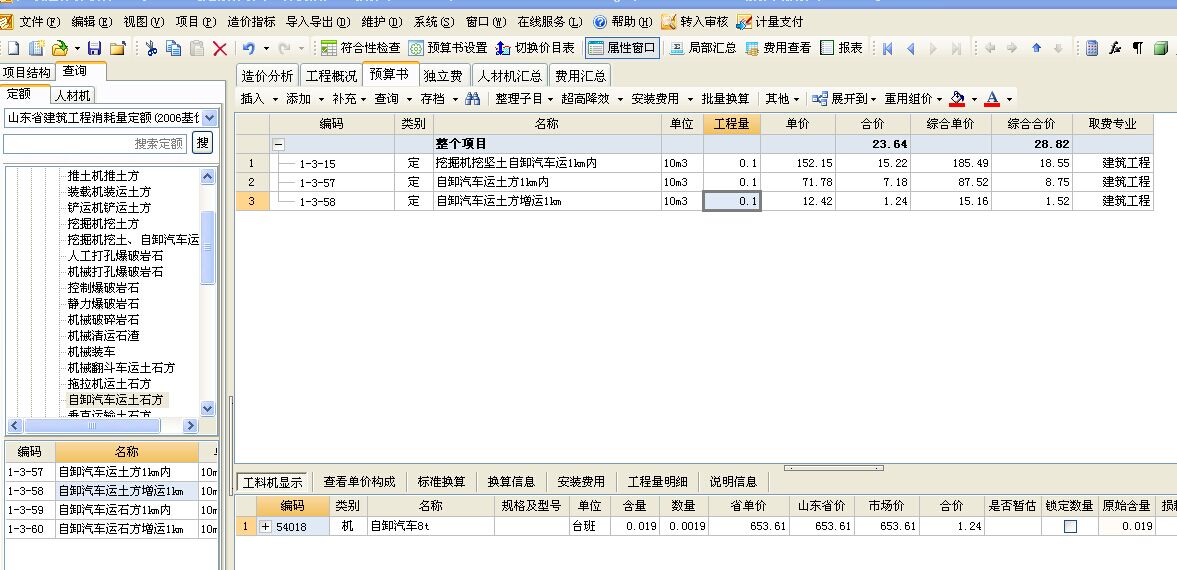The image size is (1177, 570).
Task: Open 预算书设置 settings
Action: 448,48
